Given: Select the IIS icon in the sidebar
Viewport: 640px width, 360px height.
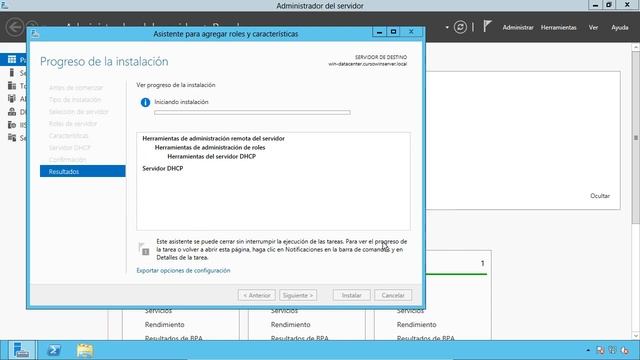Looking at the screenshot, I should coord(12,125).
